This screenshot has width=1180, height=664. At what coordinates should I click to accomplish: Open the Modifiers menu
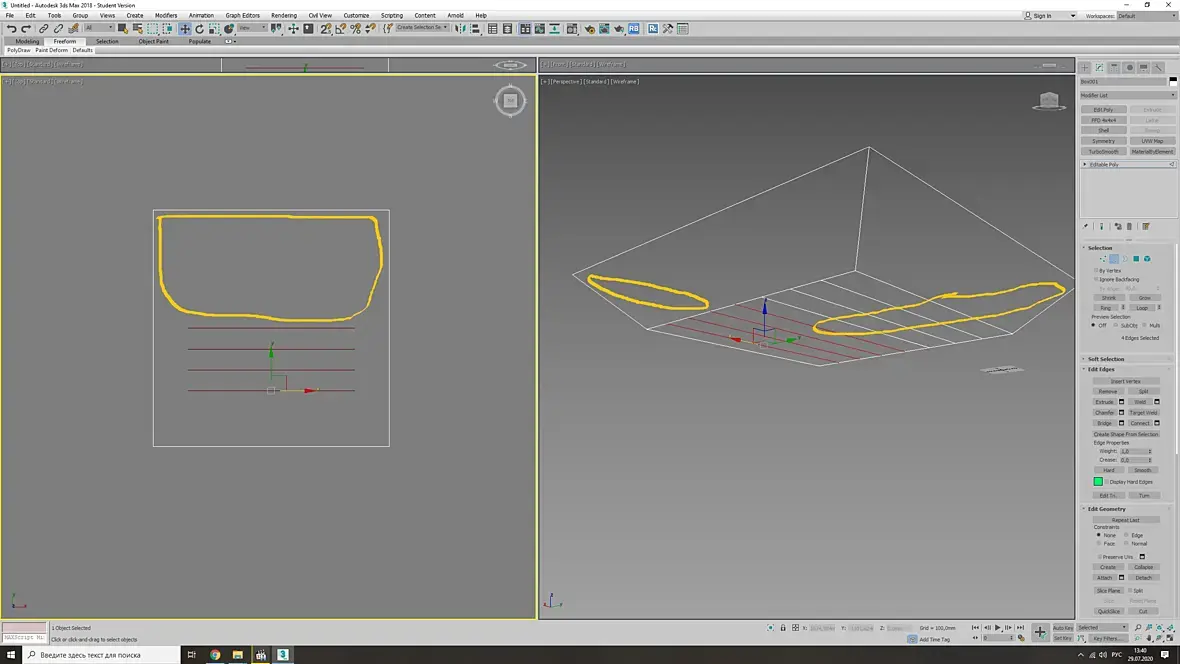[x=166, y=15]
